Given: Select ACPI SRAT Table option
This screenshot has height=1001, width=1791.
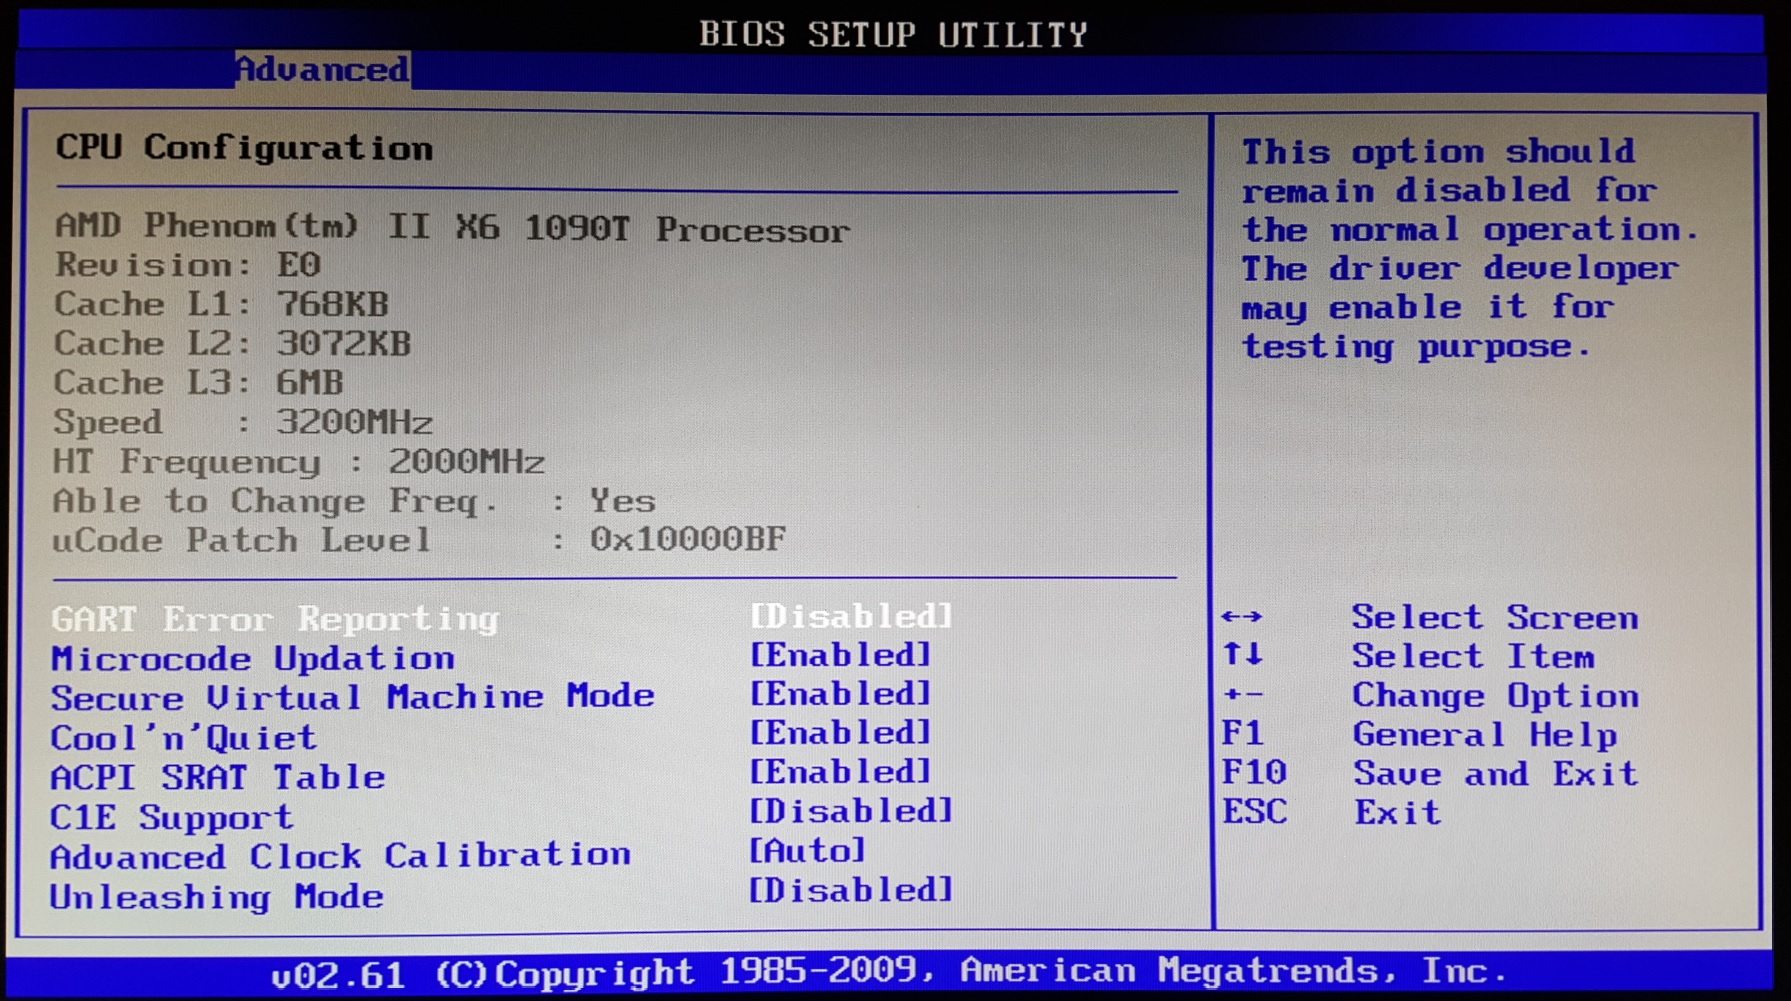Looking at the screenshot, I should pos(218,777).
